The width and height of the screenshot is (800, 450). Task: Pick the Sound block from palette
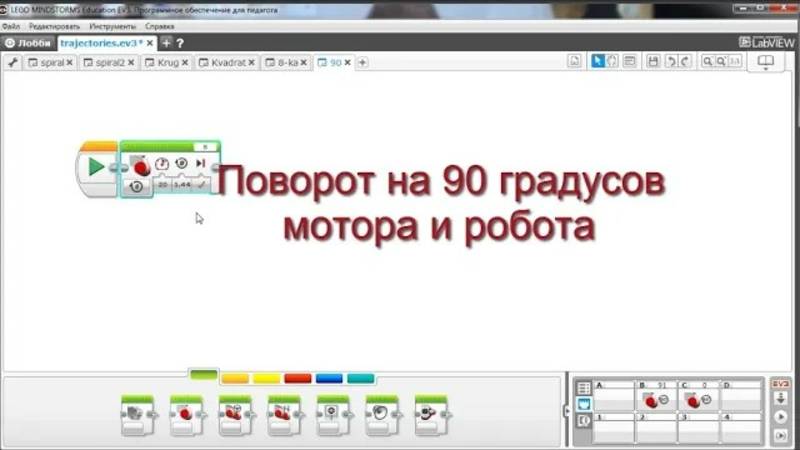point(382,415)
